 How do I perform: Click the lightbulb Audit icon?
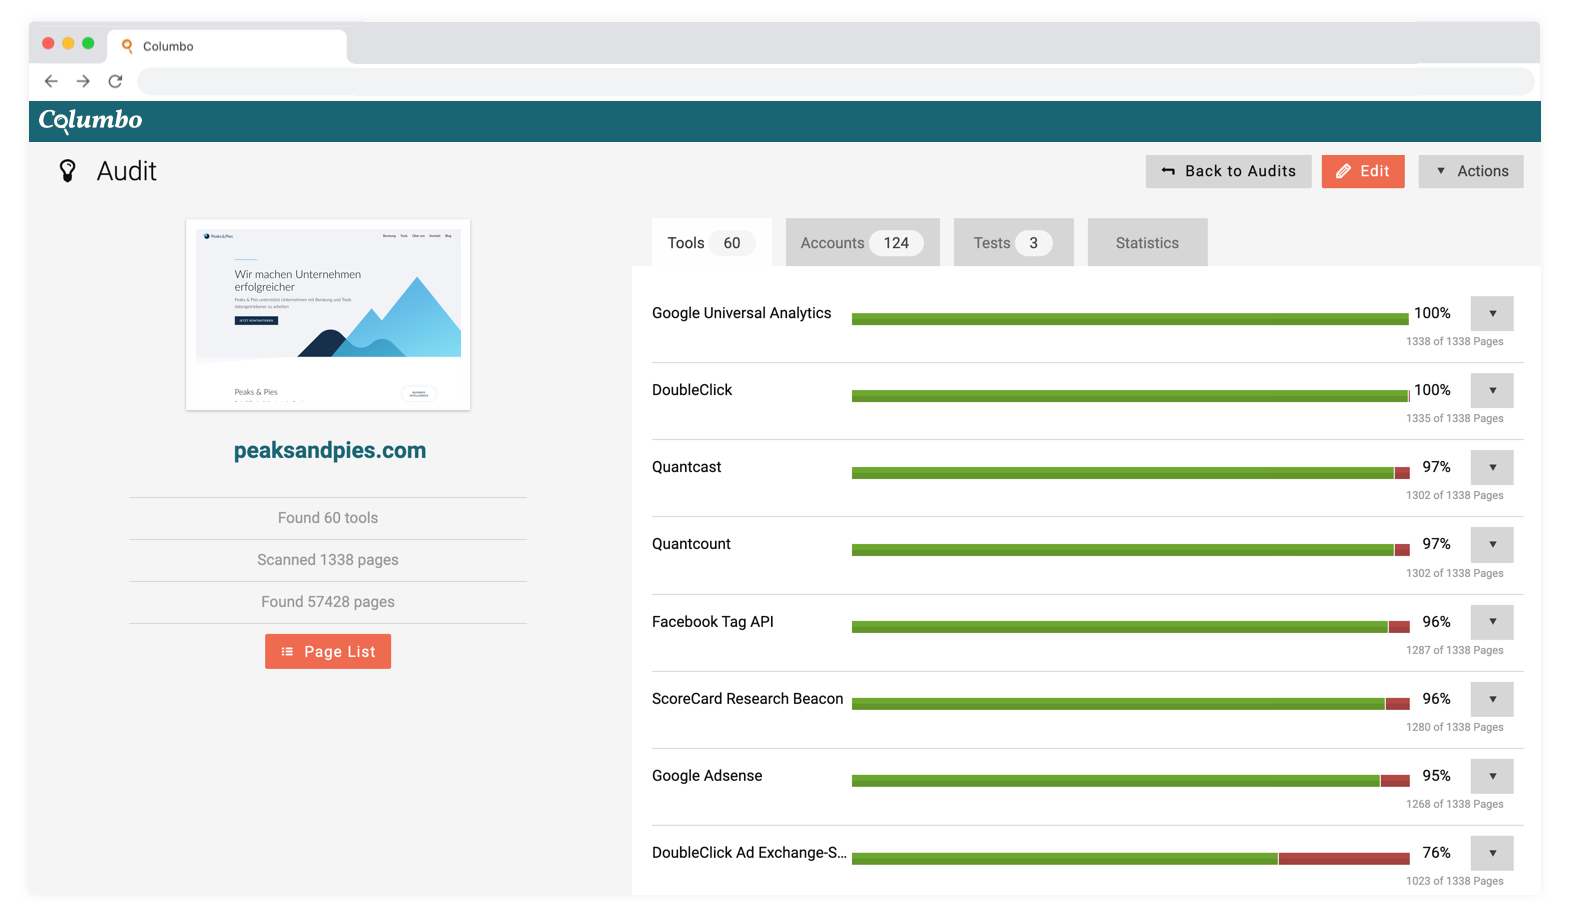point(67,171)
